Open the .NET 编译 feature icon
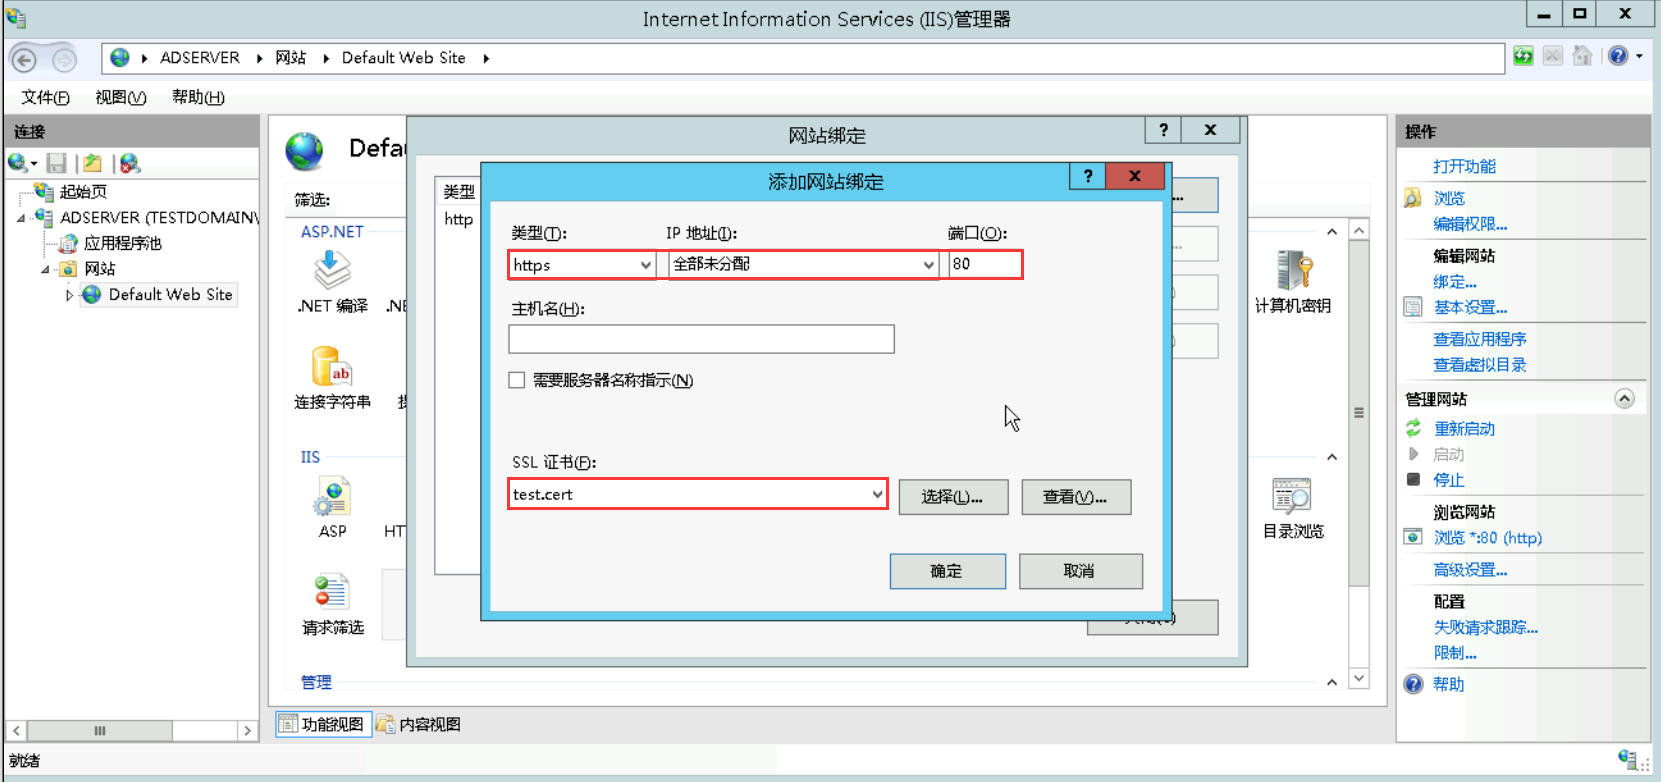 pos(332,270)
